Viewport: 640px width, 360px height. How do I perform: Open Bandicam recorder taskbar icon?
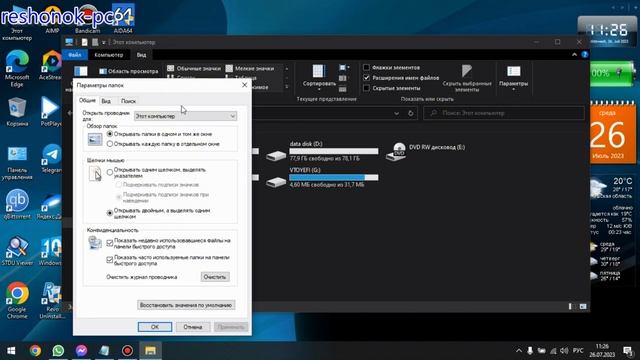click(127, 351)
